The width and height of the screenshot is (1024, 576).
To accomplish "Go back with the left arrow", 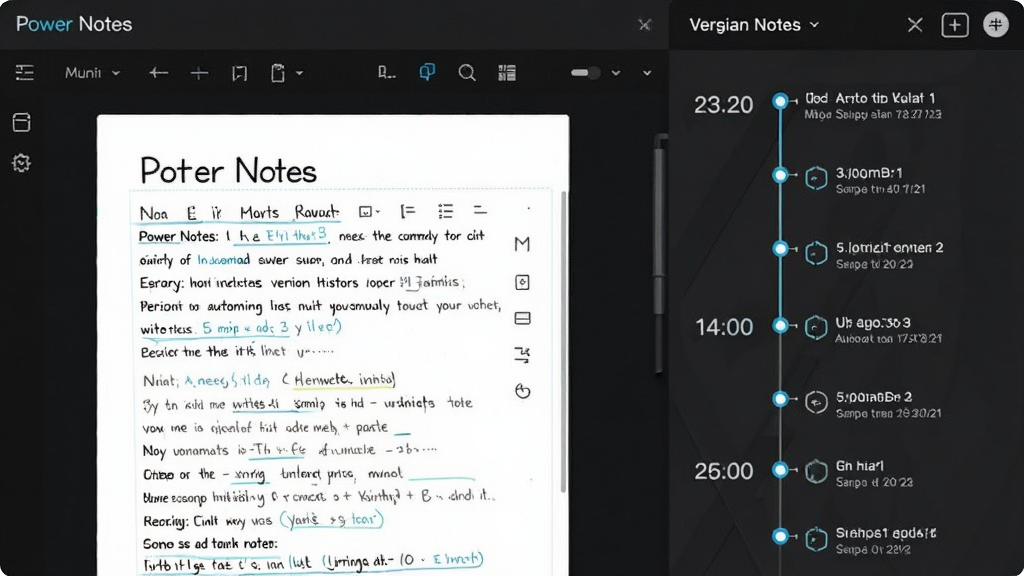I will [x=158, y=72].
